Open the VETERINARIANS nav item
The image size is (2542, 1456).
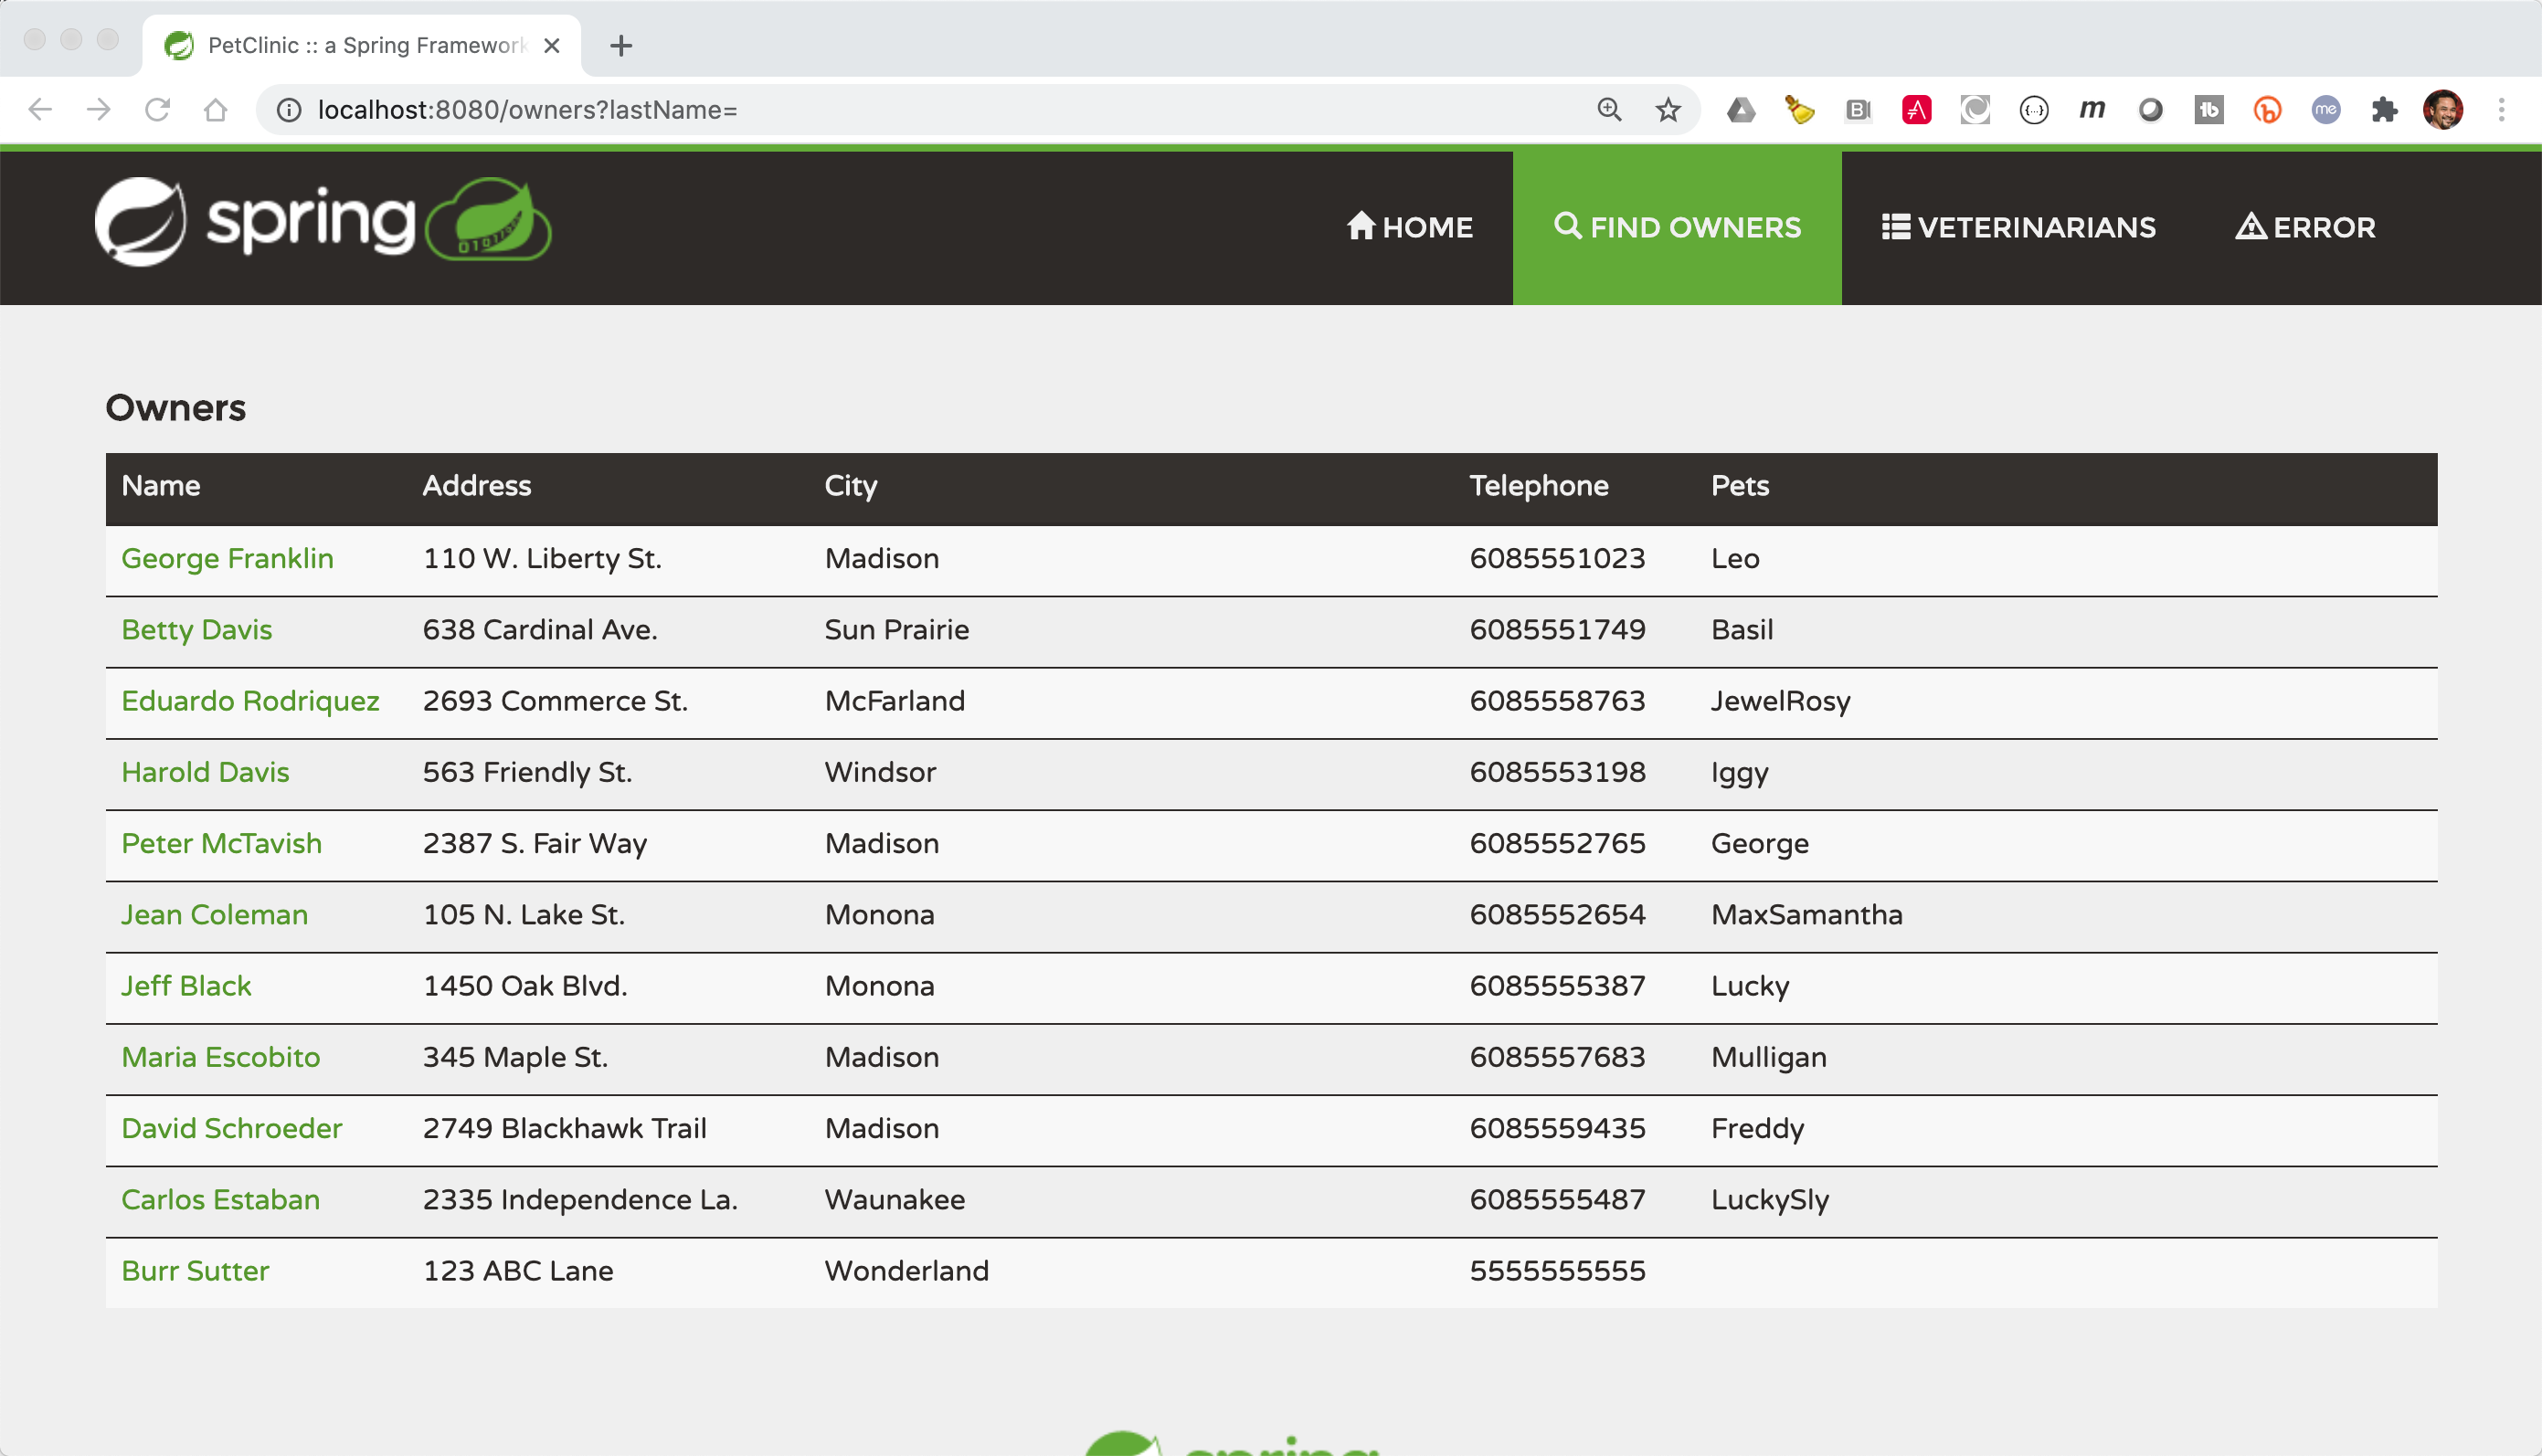point(2018,227)
